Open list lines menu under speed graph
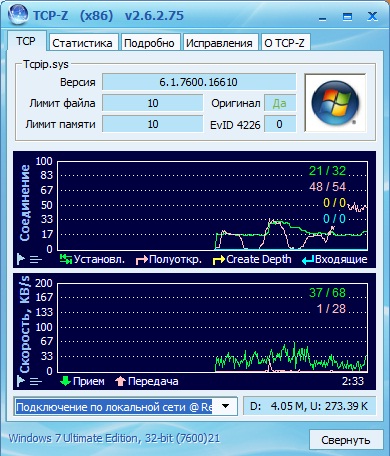The width and height of the screenshot is (390, 456). point(35,381)
